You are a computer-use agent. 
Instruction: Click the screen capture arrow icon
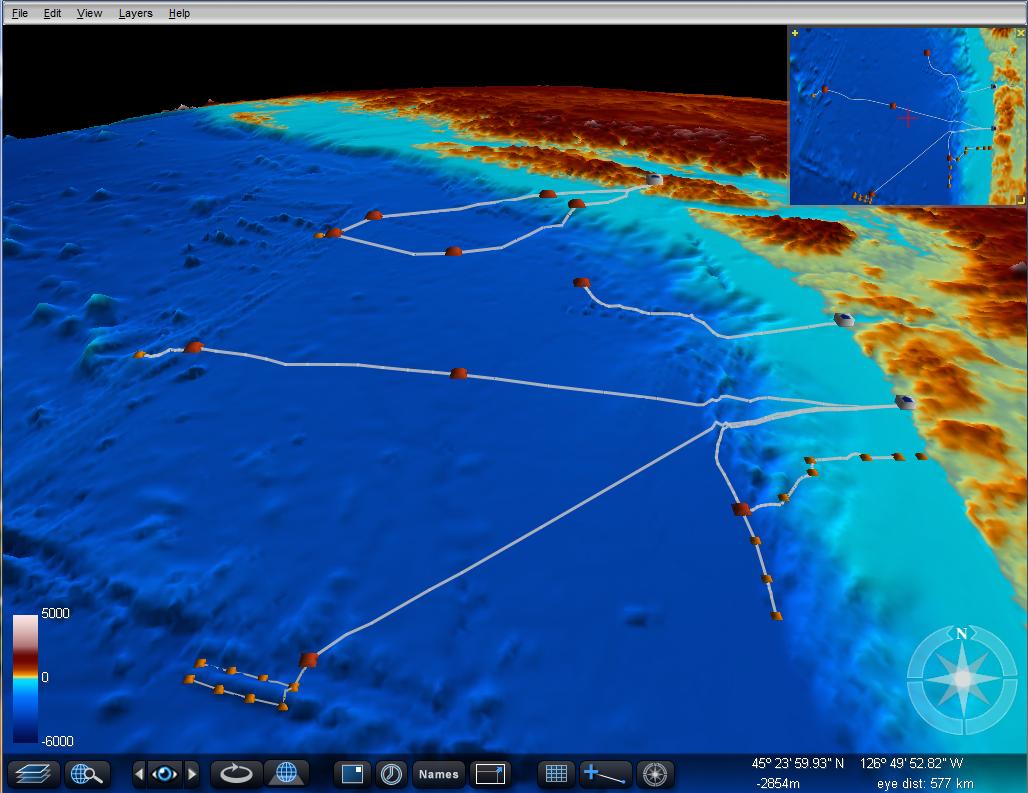(491, 773)
